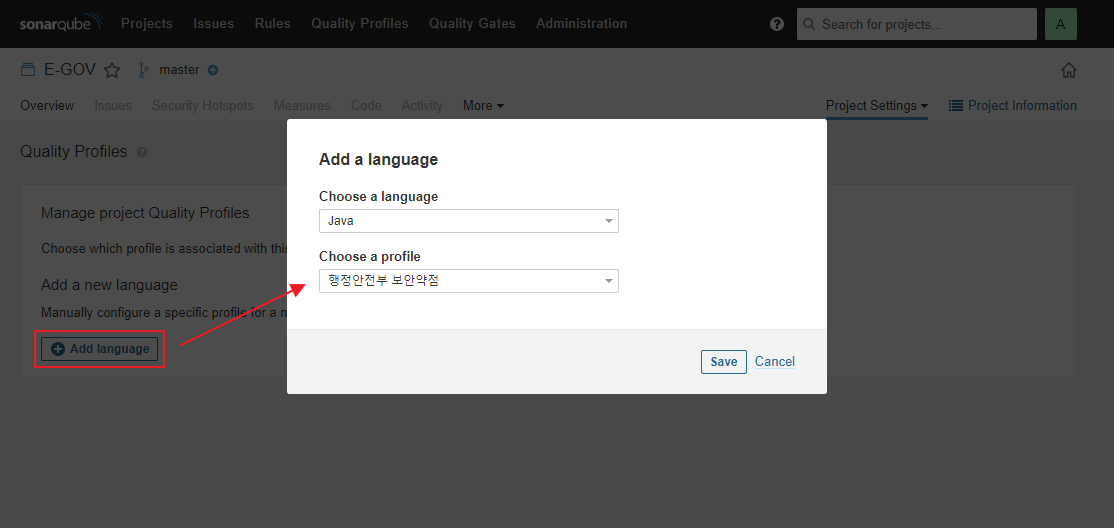Click the Quality Profiles help icon
This screenshot has width=1114, height=528.
141,152
